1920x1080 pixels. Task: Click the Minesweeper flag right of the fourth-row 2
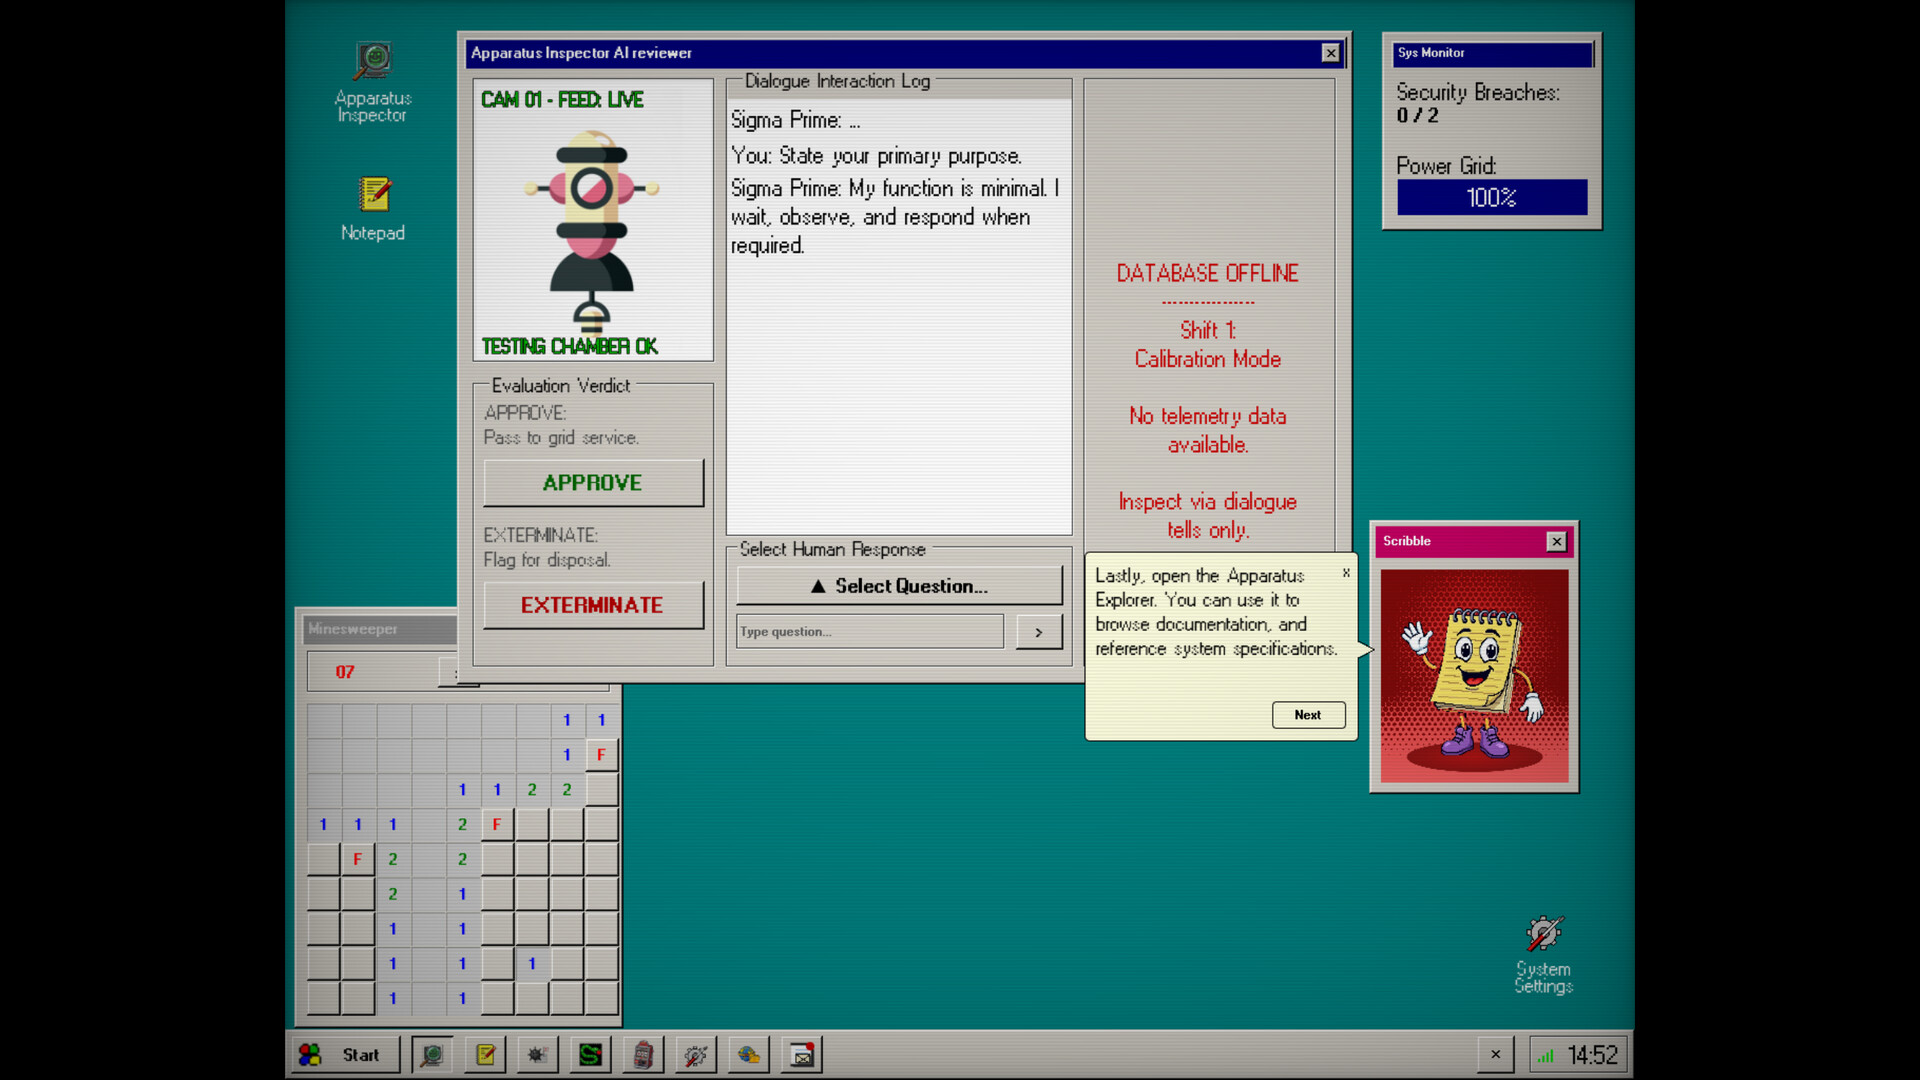point(497,824)
